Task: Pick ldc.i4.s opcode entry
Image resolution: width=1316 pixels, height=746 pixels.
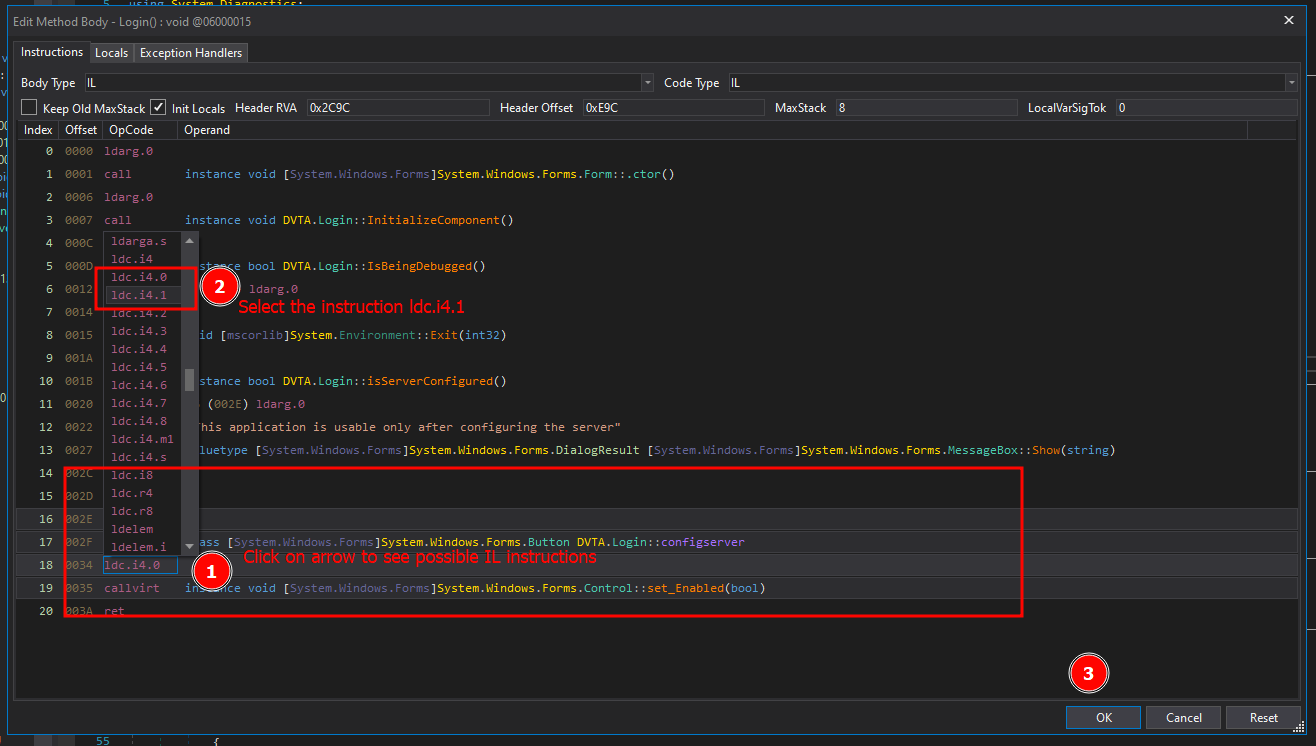Action: click(143, 457)
